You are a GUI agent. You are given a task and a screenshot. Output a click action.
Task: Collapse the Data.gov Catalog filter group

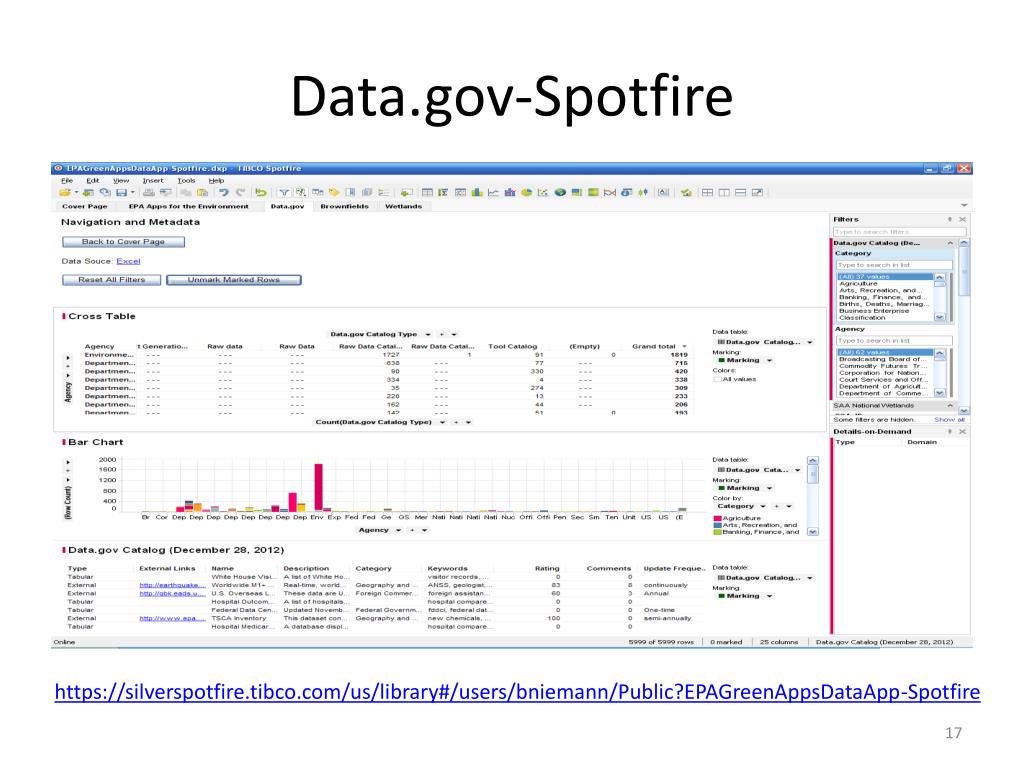pos(950,243)
